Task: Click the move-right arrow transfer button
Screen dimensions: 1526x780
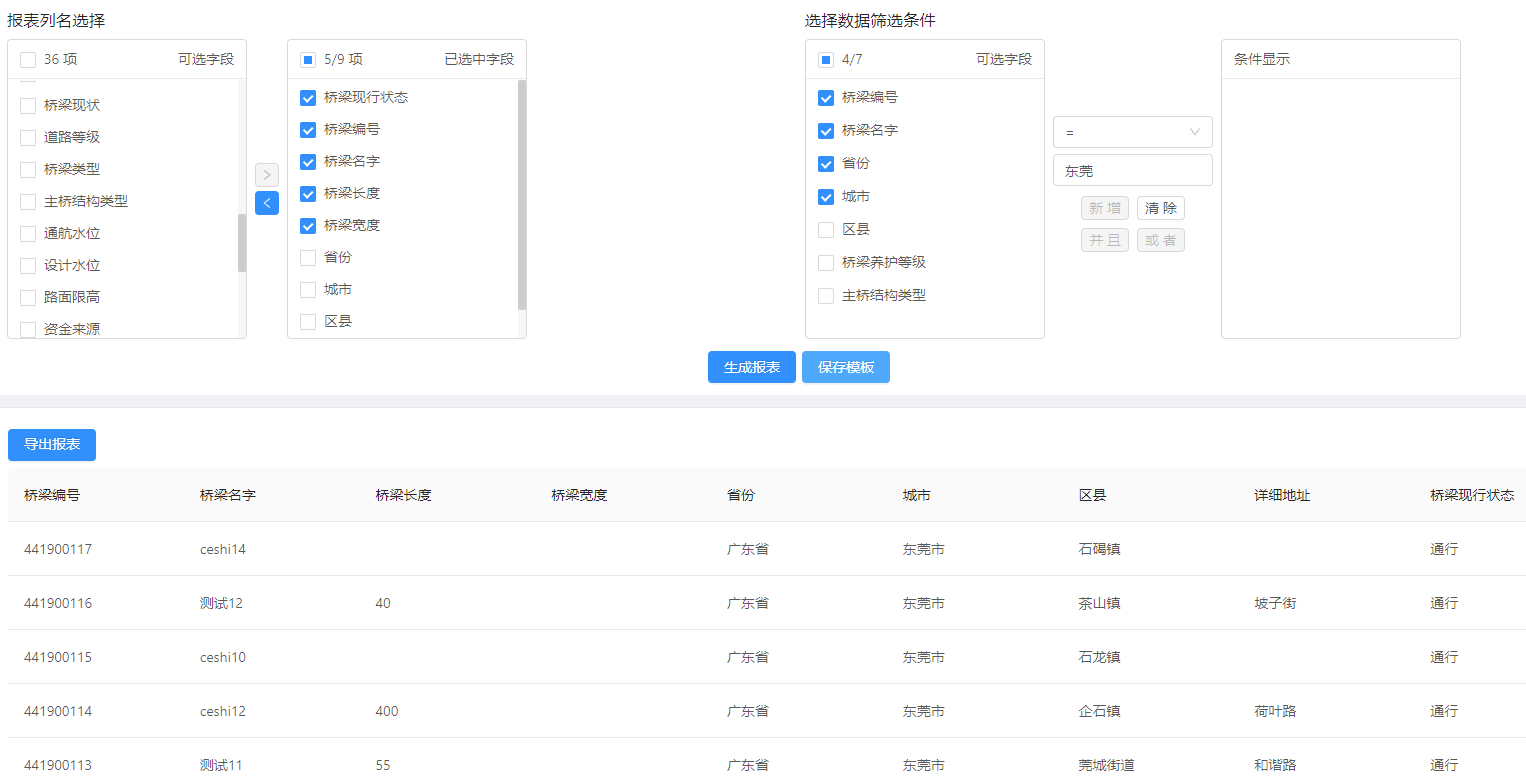Action: [267, 175]
